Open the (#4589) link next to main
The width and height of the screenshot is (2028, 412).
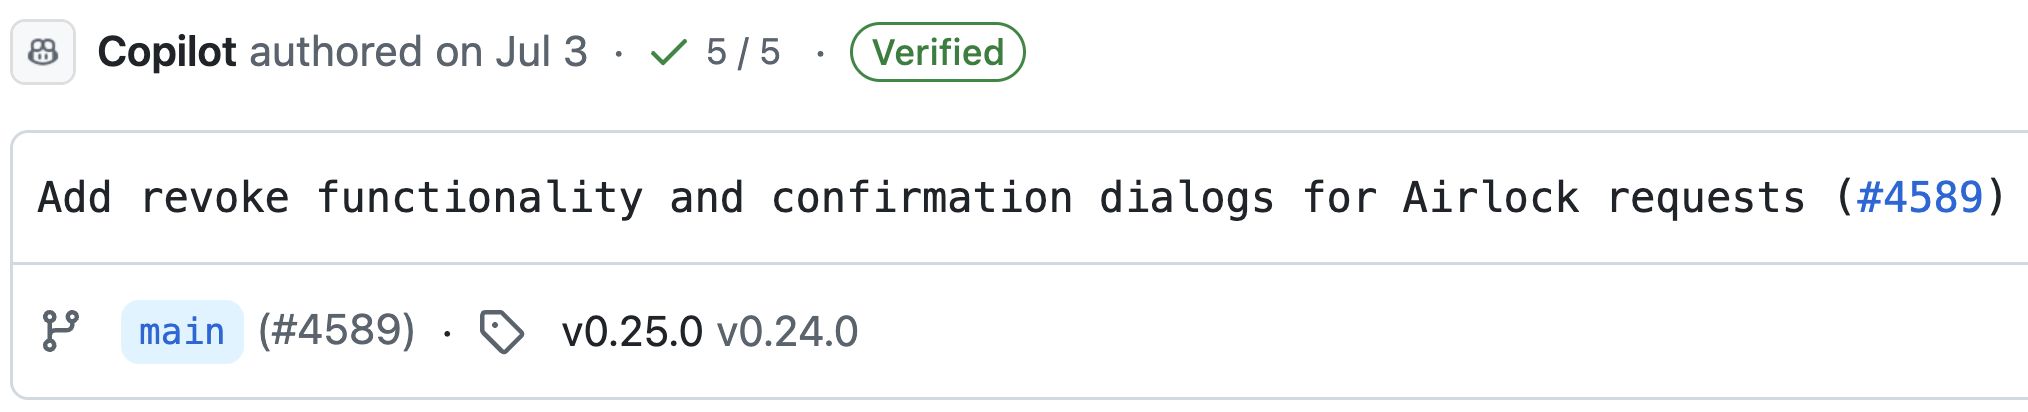pyautogui.click(x=336, y=331)
